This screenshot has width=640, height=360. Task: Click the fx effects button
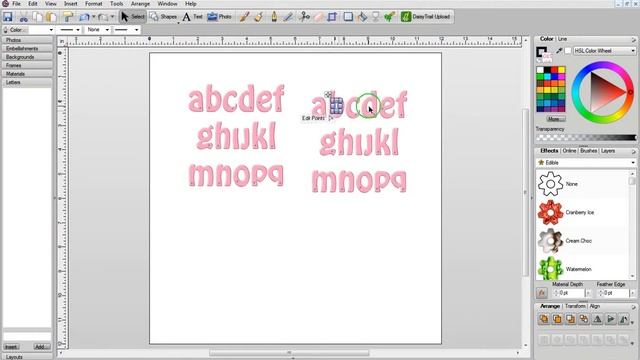tap(542, 293)
